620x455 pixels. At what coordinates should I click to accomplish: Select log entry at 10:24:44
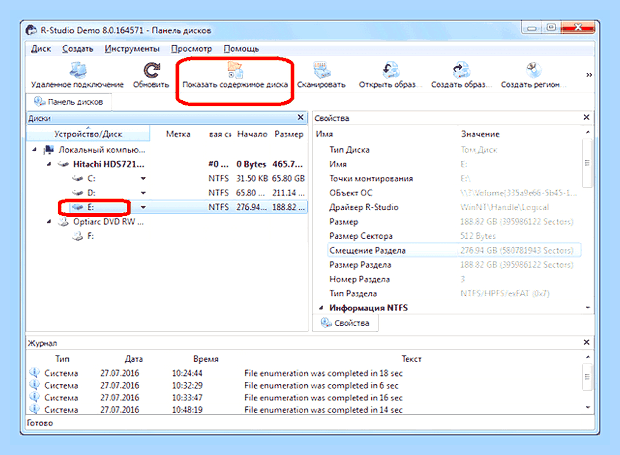304,373
